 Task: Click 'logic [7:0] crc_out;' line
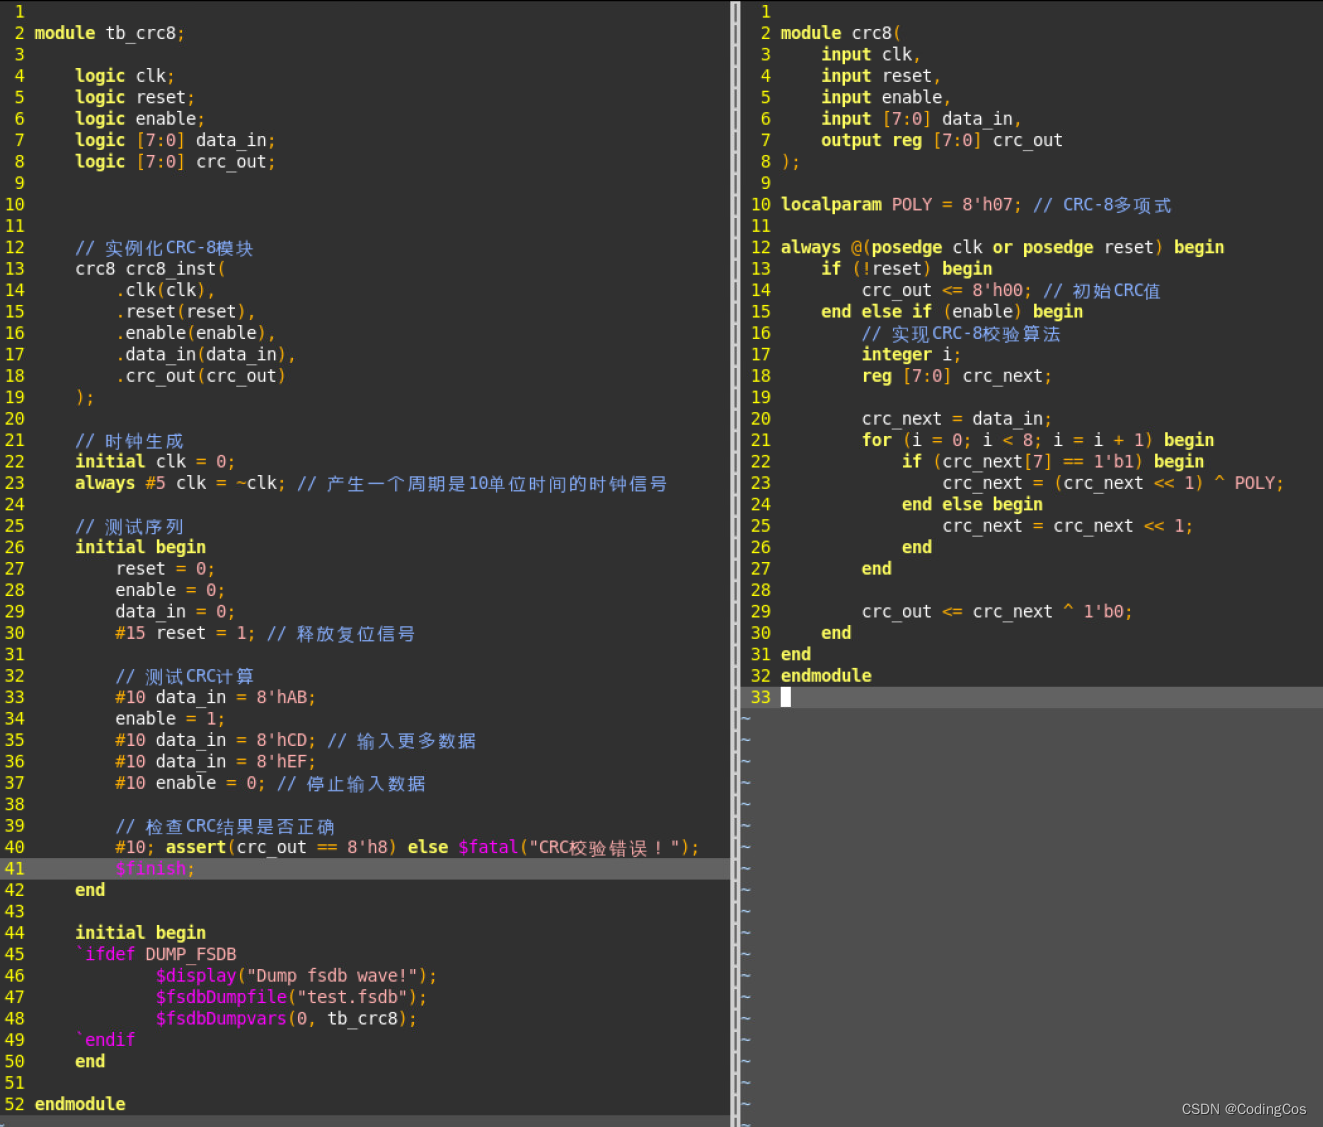175,162
